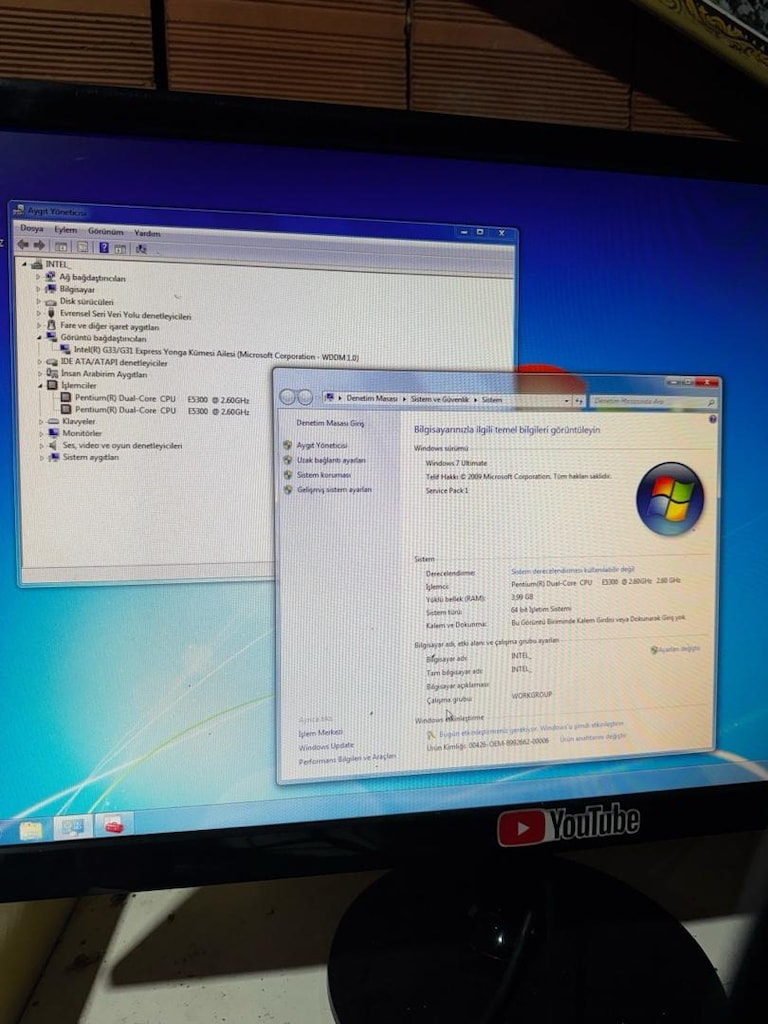This screenshot has height=1024, width=768.
Task: Click the round Help icon in Sistem window
Action: point(712,419)
